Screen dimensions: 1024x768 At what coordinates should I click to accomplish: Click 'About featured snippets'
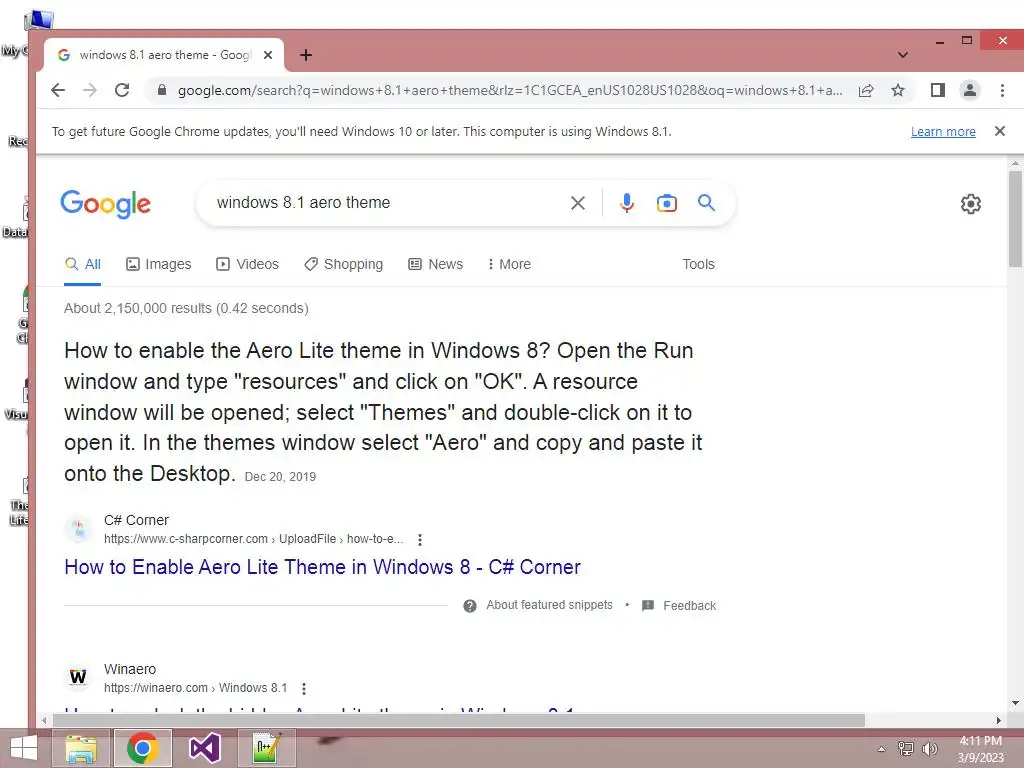click(x=549, y=605)
